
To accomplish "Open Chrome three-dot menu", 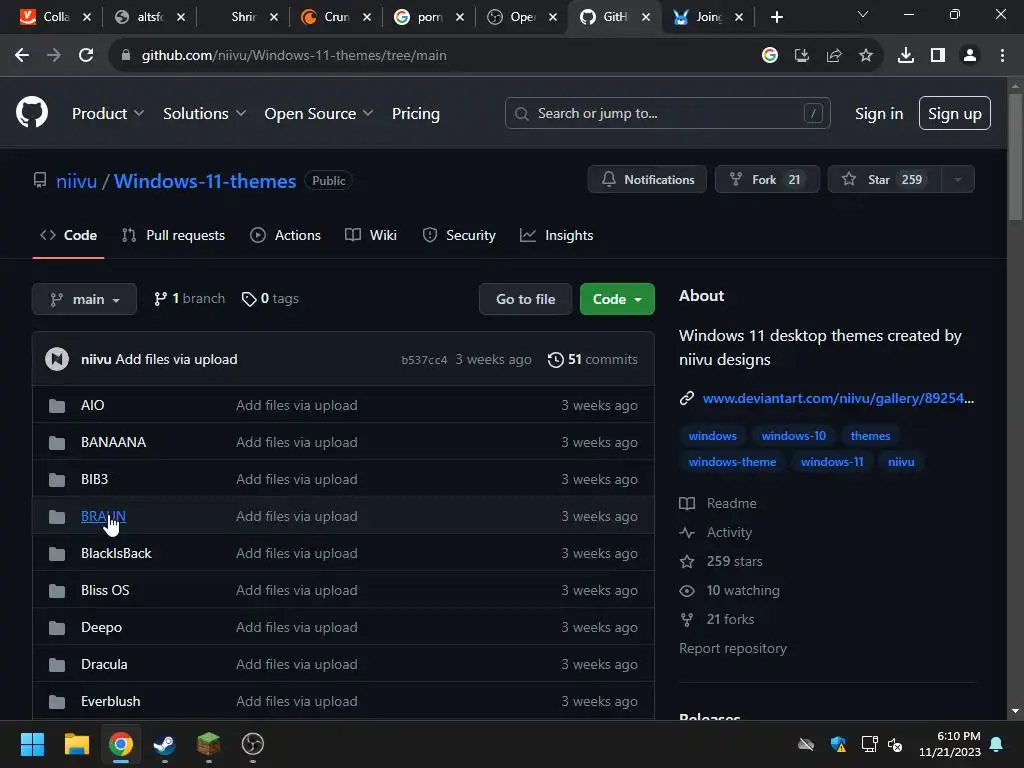I will [x=1002, y=56].
